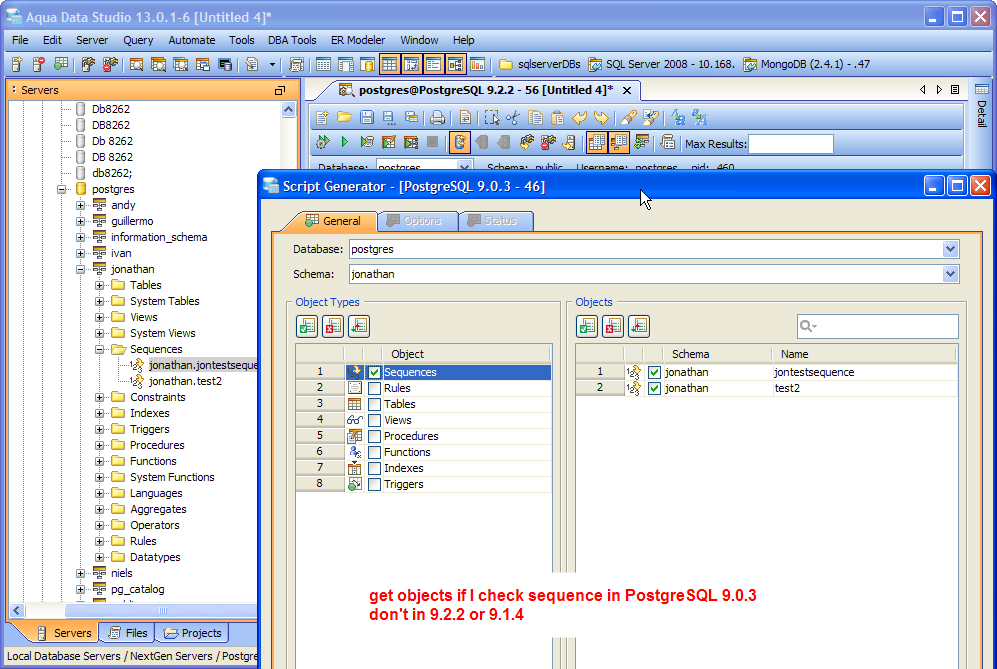
Task: Click the Objects search input field
Action: point(877,326)
